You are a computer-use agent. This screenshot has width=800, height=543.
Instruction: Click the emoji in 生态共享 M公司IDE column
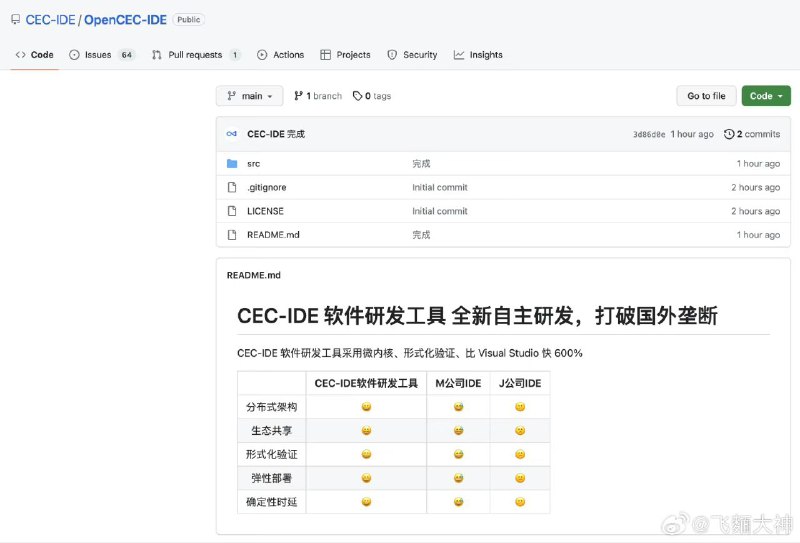point(458,431)
